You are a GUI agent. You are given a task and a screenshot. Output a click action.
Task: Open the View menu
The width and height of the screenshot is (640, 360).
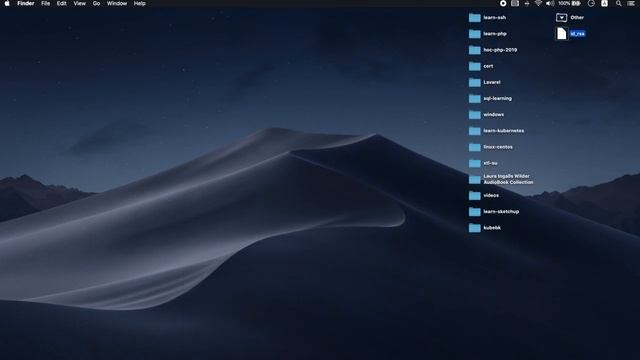click(80, 3)
